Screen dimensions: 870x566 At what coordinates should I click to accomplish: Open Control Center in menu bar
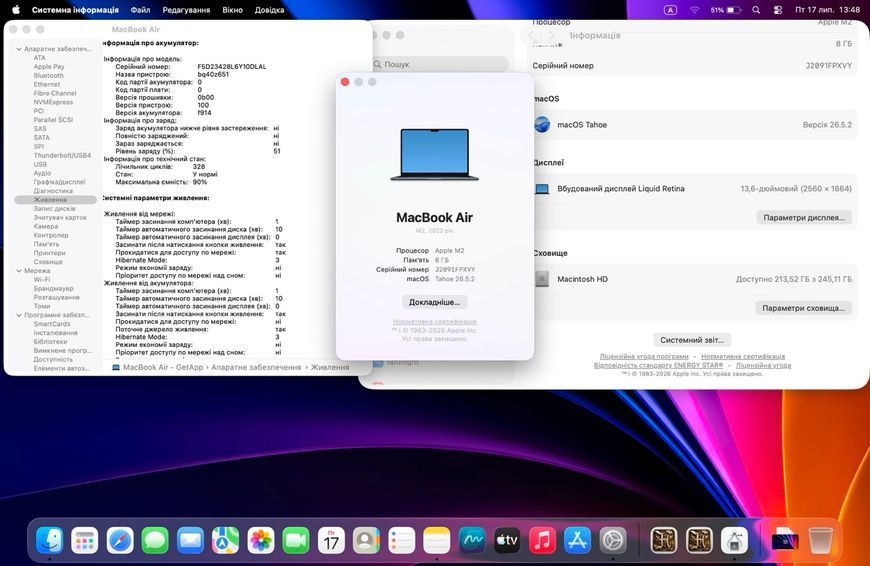[x=778, y=9]
